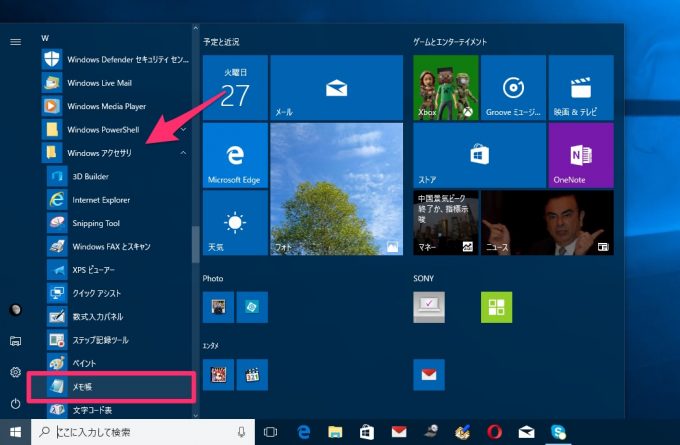The height and width of the screenshot is (445, 680).
Task: Launch Internet Explorer from accessories
Action: point(118,200)
